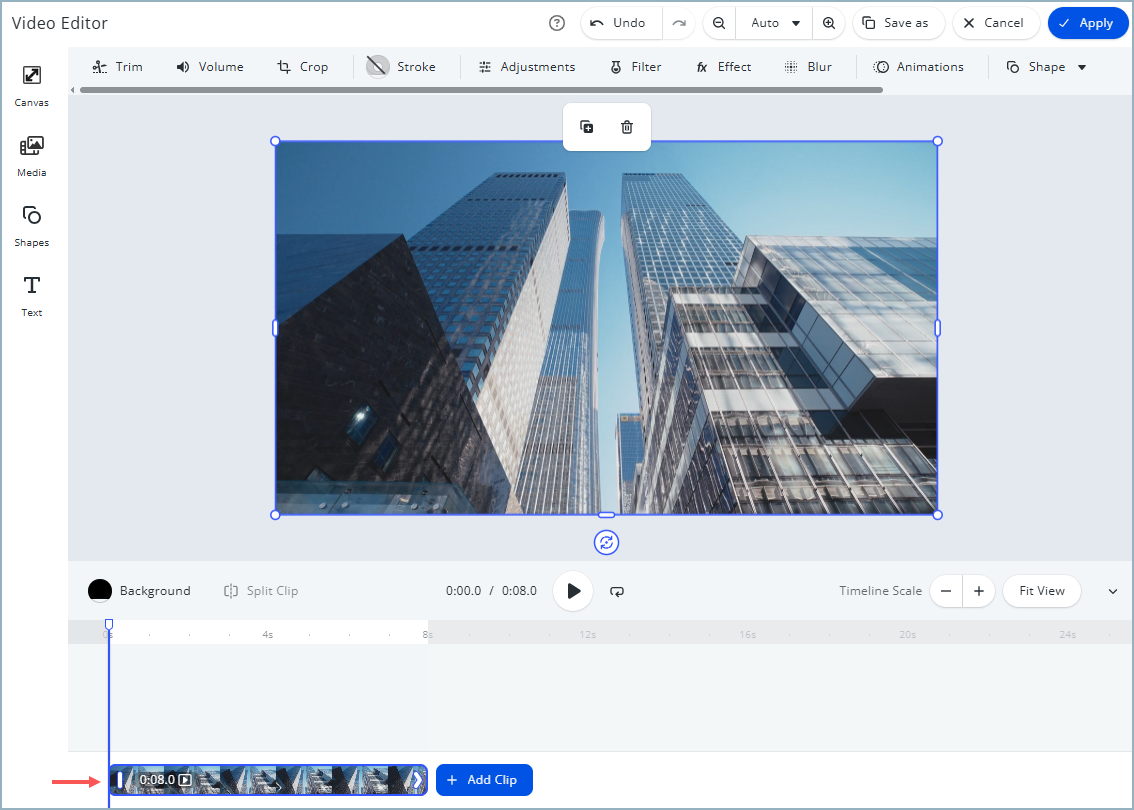The width and height of the screenshot is (1134, 810).
Task: Click the Add Clip button
Action: pyautogui.click(x=484, y=780)
